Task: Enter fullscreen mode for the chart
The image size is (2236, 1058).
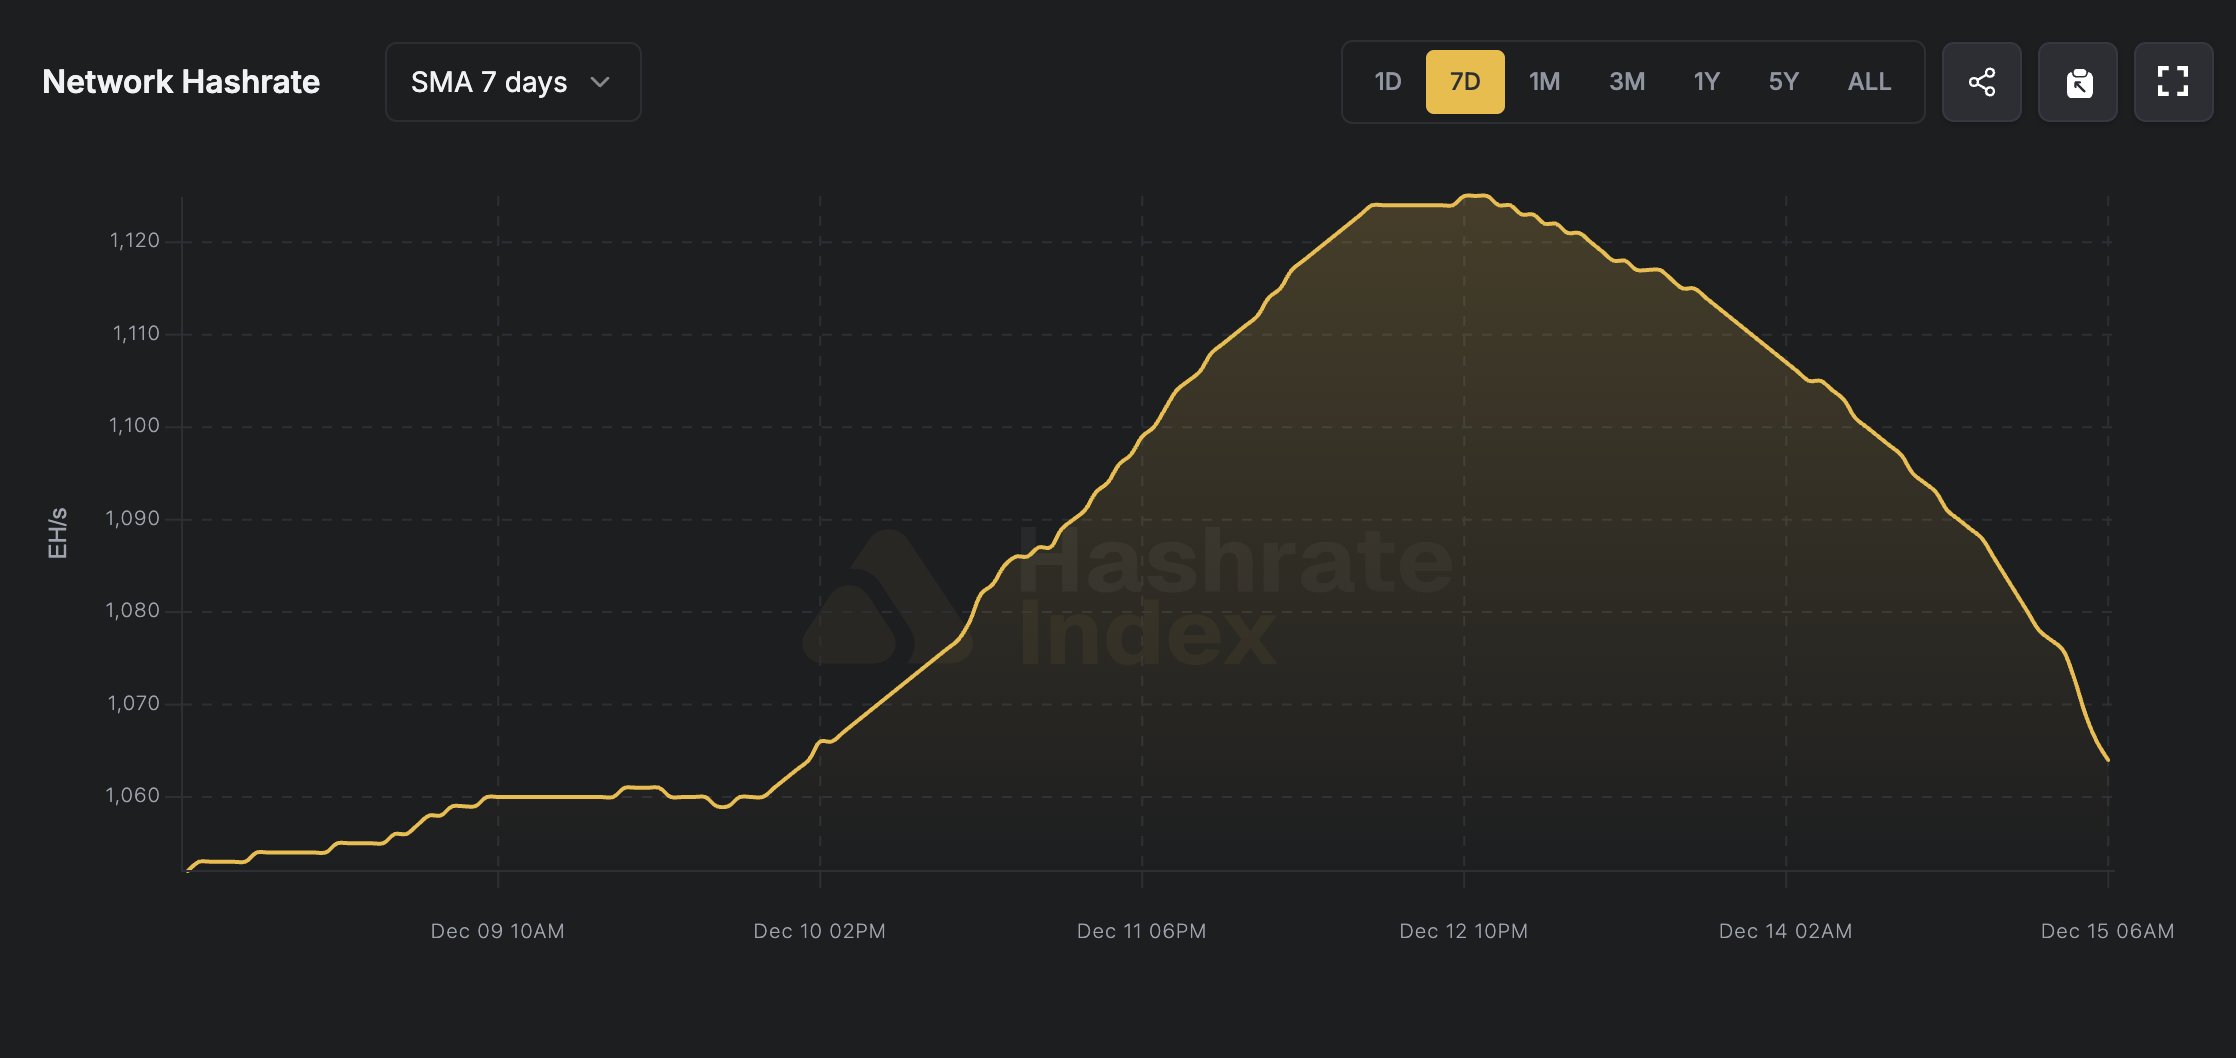Action: click(2173, 82)
